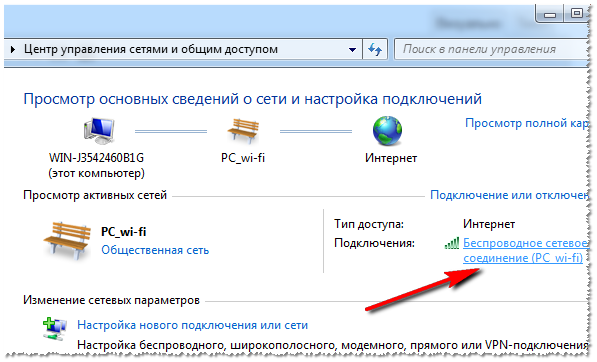The width and height of the screenshot is (597, 362).
Task: Click the Интернет globe icon
Action: pyautogui.click(x=387, y=131)
